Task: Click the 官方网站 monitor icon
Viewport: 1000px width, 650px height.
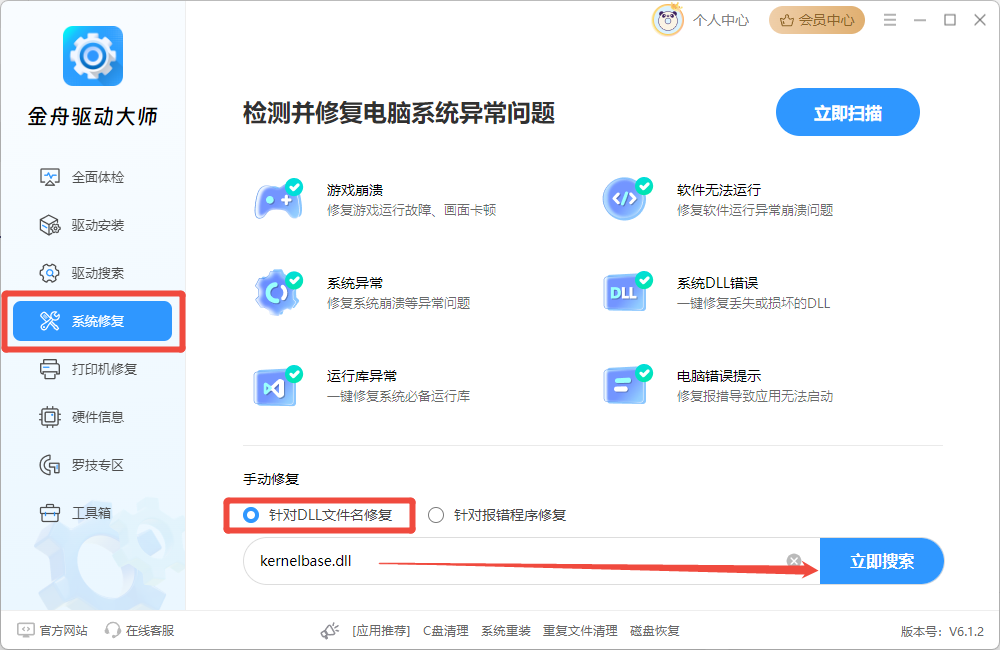Action: coord(26,630)
